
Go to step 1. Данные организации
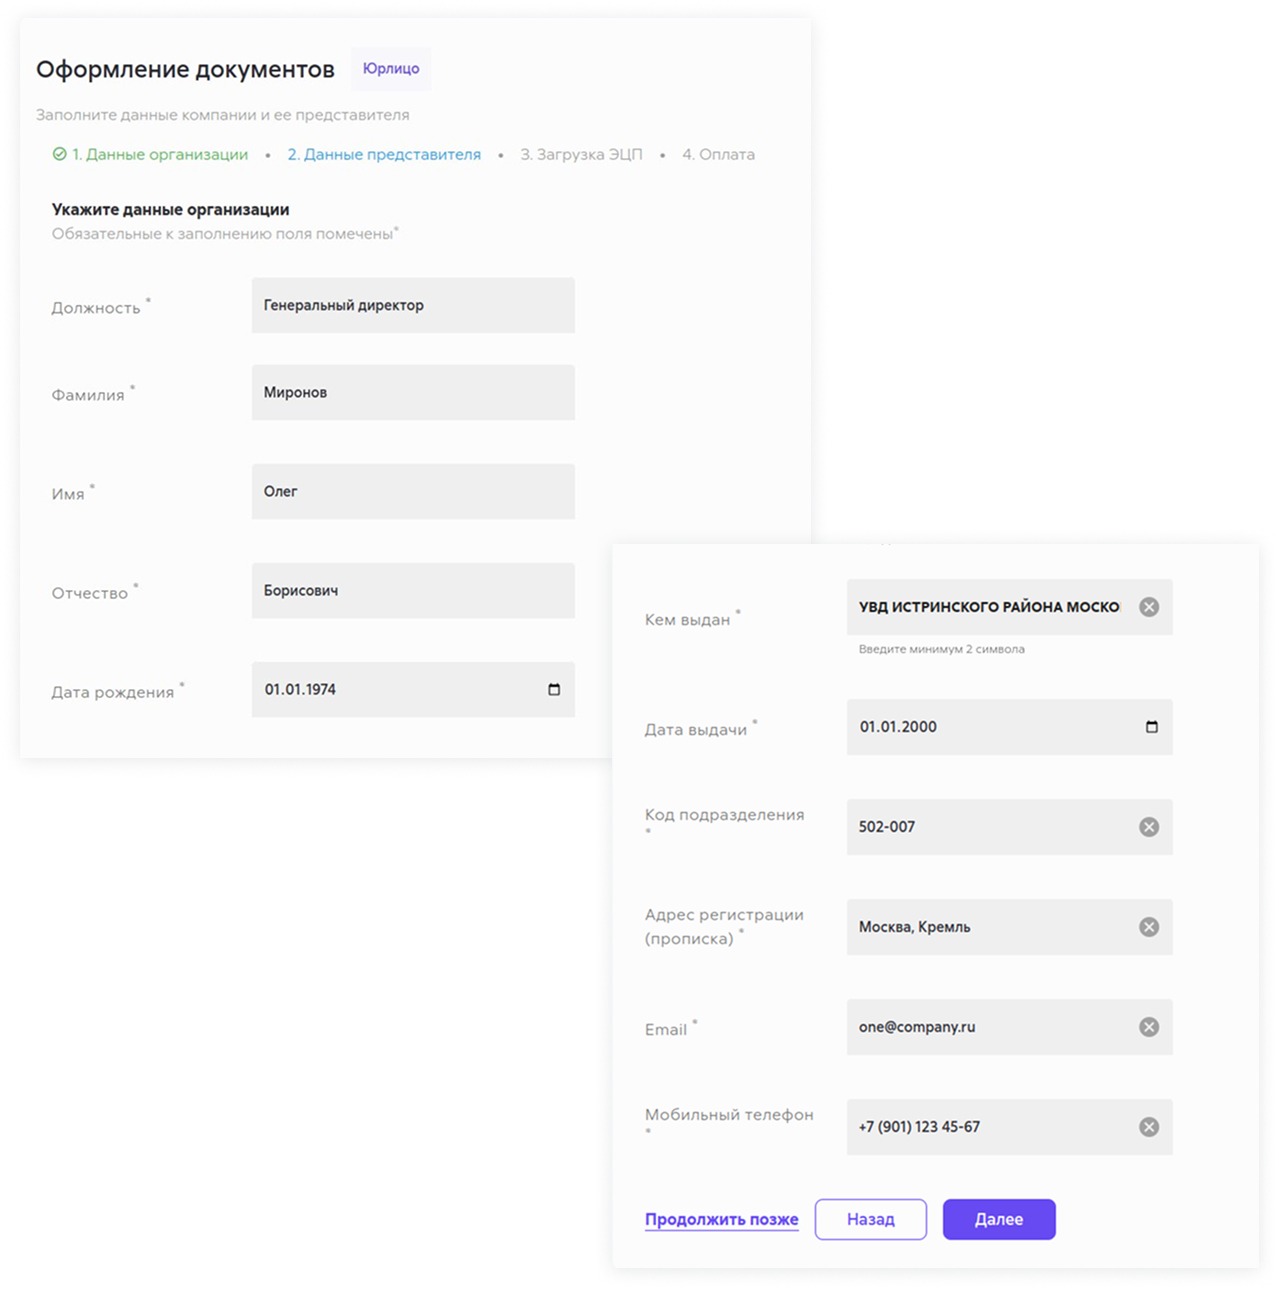(160, 154)
